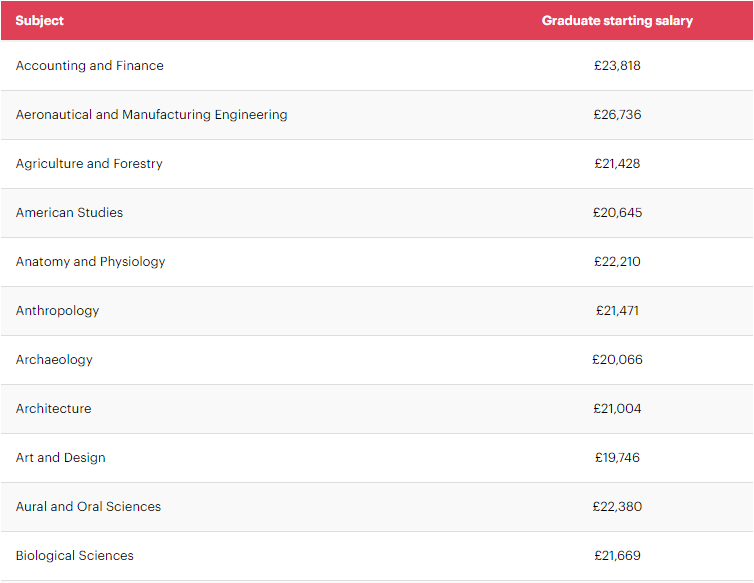Click Aural and Oral Sciences subject
This screenshot has width=754, height=583.
point(88,507)
